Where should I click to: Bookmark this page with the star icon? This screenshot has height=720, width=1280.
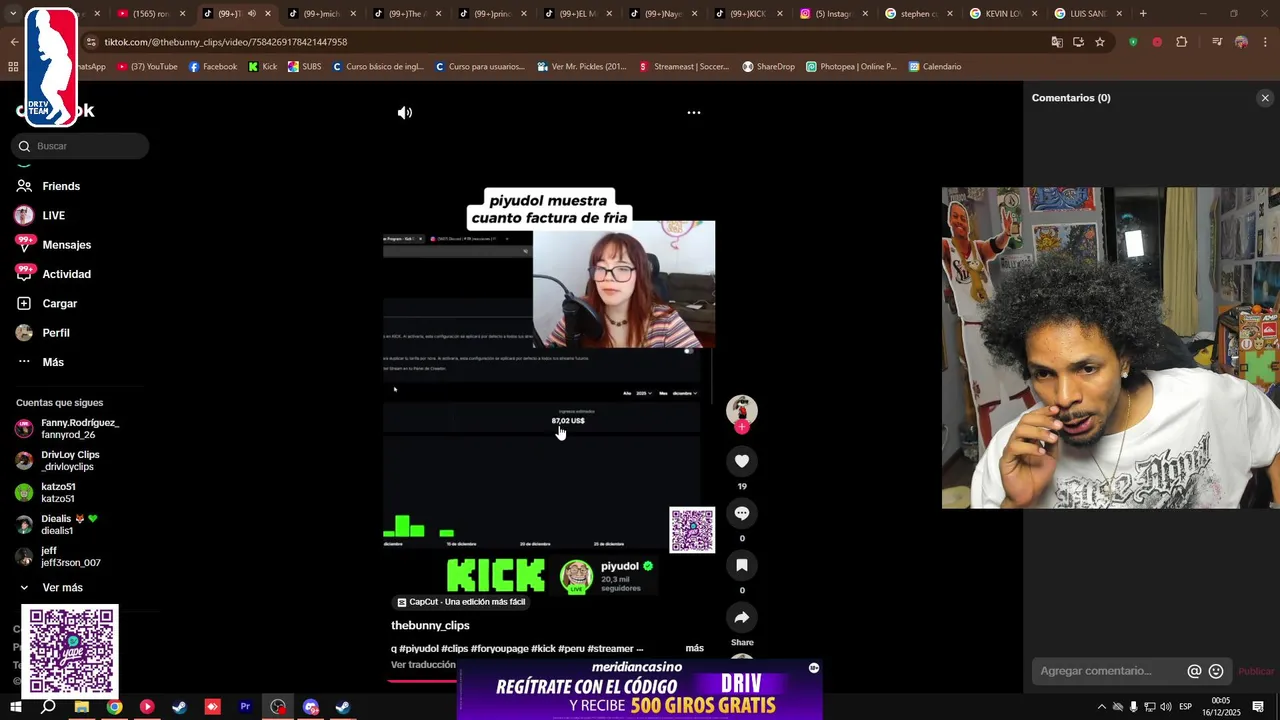pos(1100,42)
